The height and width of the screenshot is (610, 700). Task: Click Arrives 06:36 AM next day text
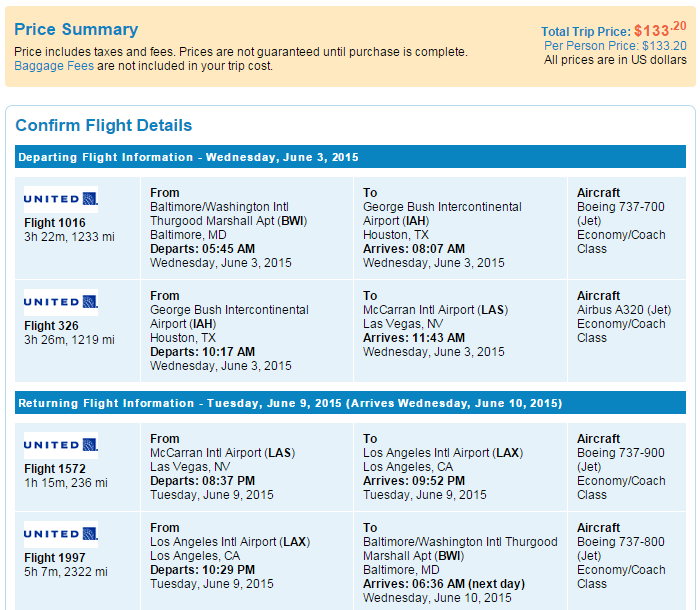[444, 584]
